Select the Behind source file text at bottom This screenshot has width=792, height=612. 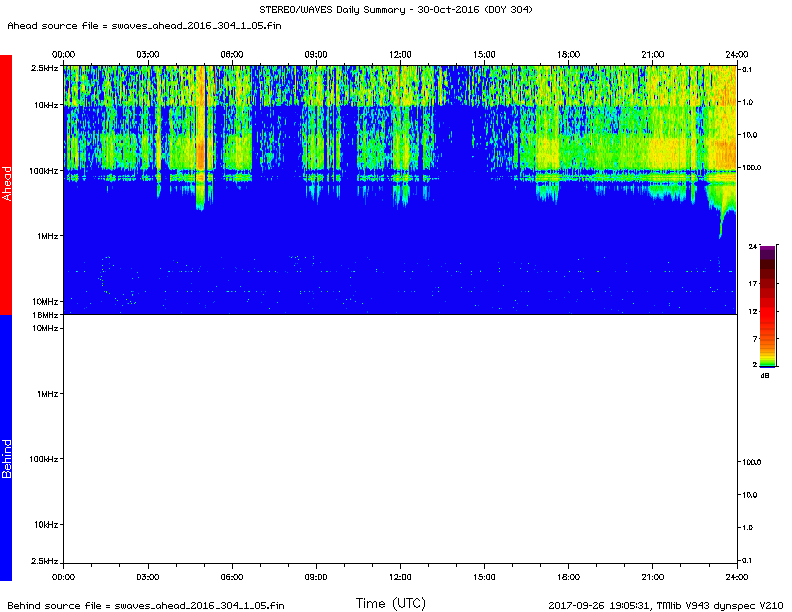(x=145, y=604)
